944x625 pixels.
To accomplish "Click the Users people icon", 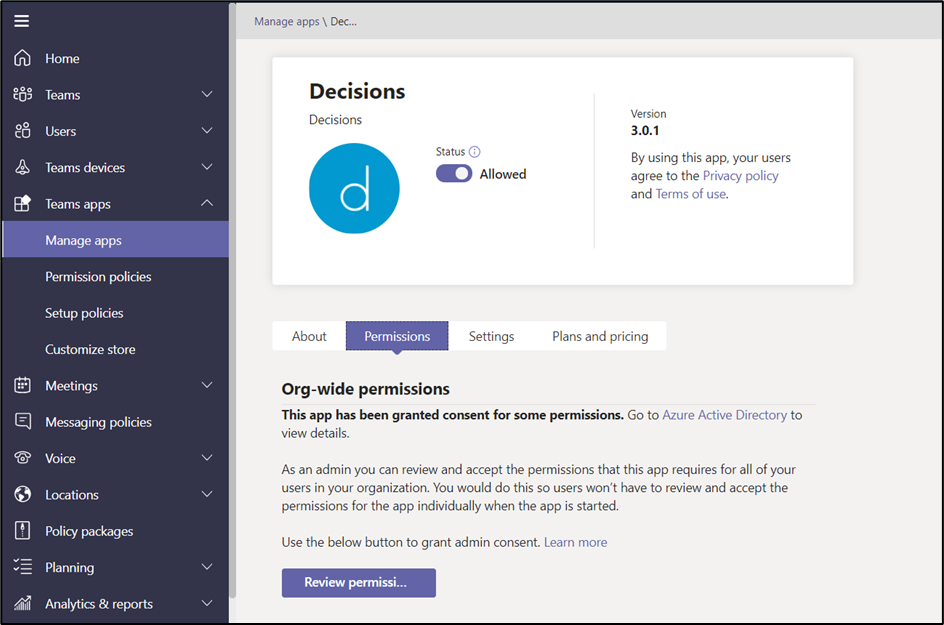I will 22,131.
